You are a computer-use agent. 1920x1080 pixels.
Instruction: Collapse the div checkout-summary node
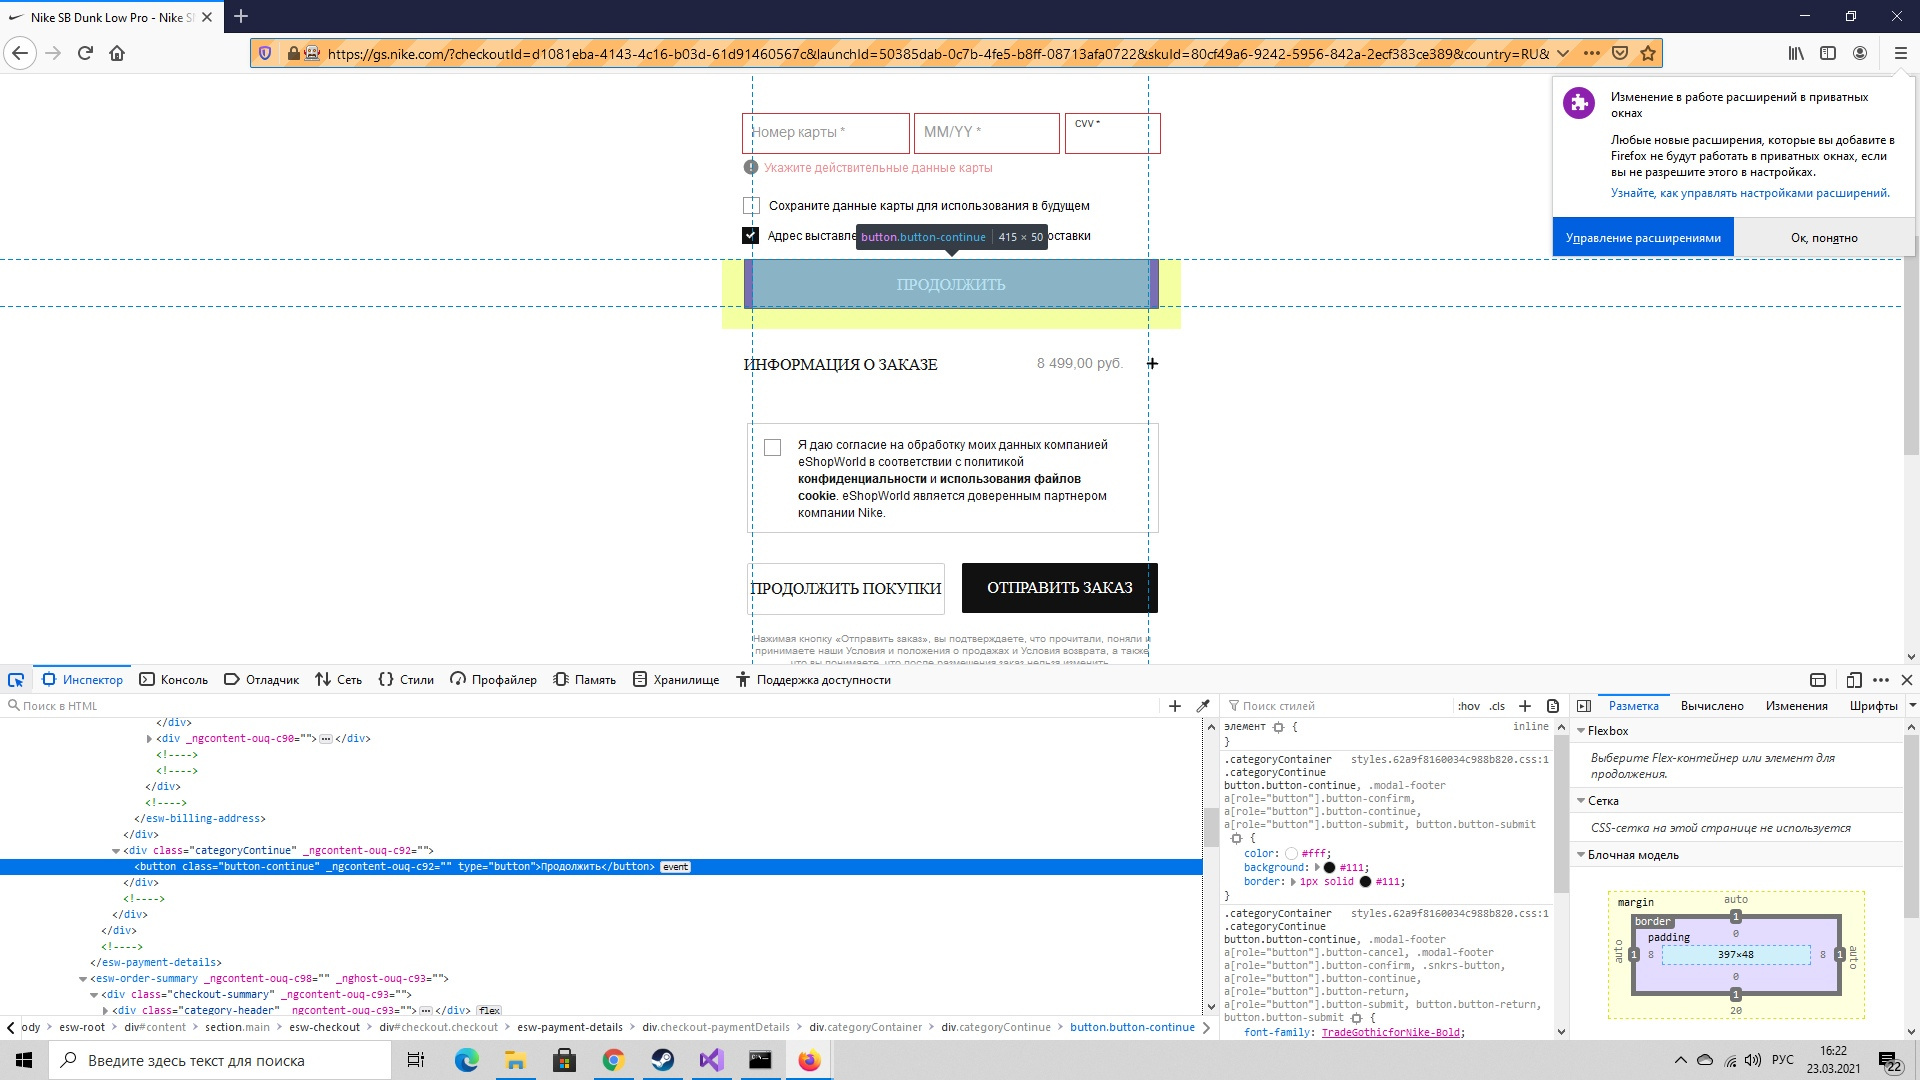pos(94,995)
